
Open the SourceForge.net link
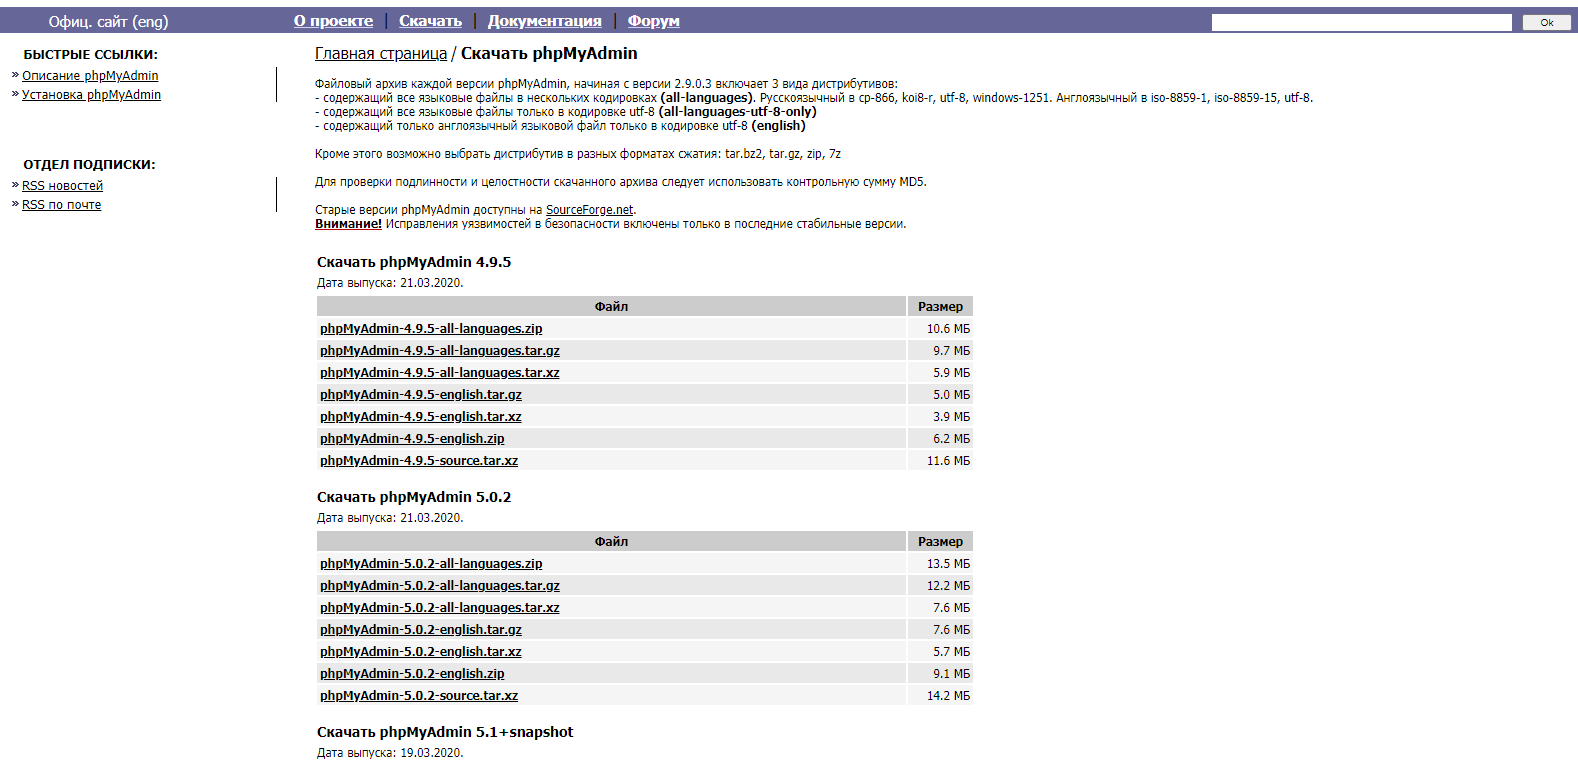pos(589,210)
